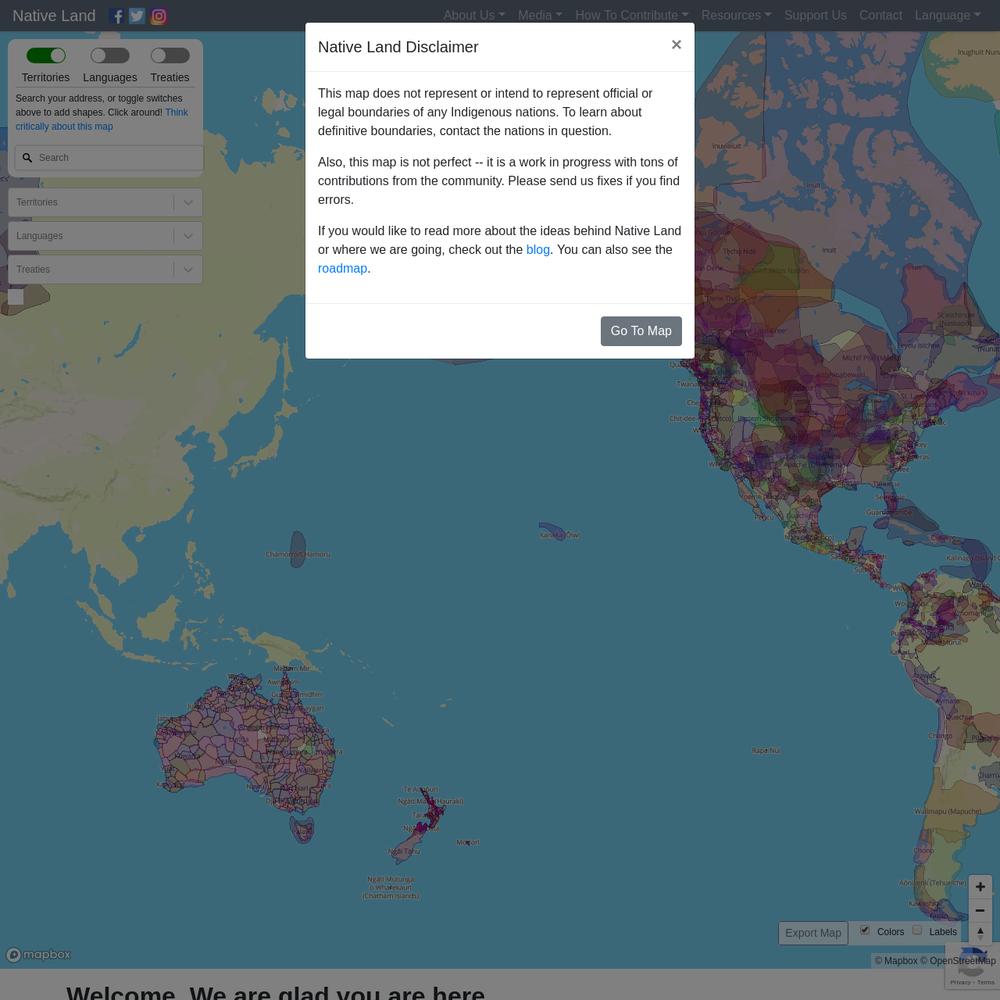Go to Support Us page
Image resolution: width=1000 pixels, height=1000 pixels.
(815, 15)
